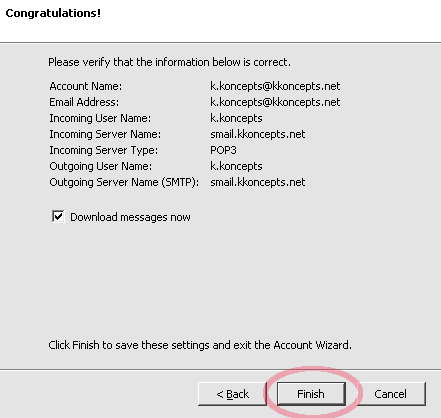Click the Incoming Server Name value smail.kkoncepts.net

click(257, 134)
